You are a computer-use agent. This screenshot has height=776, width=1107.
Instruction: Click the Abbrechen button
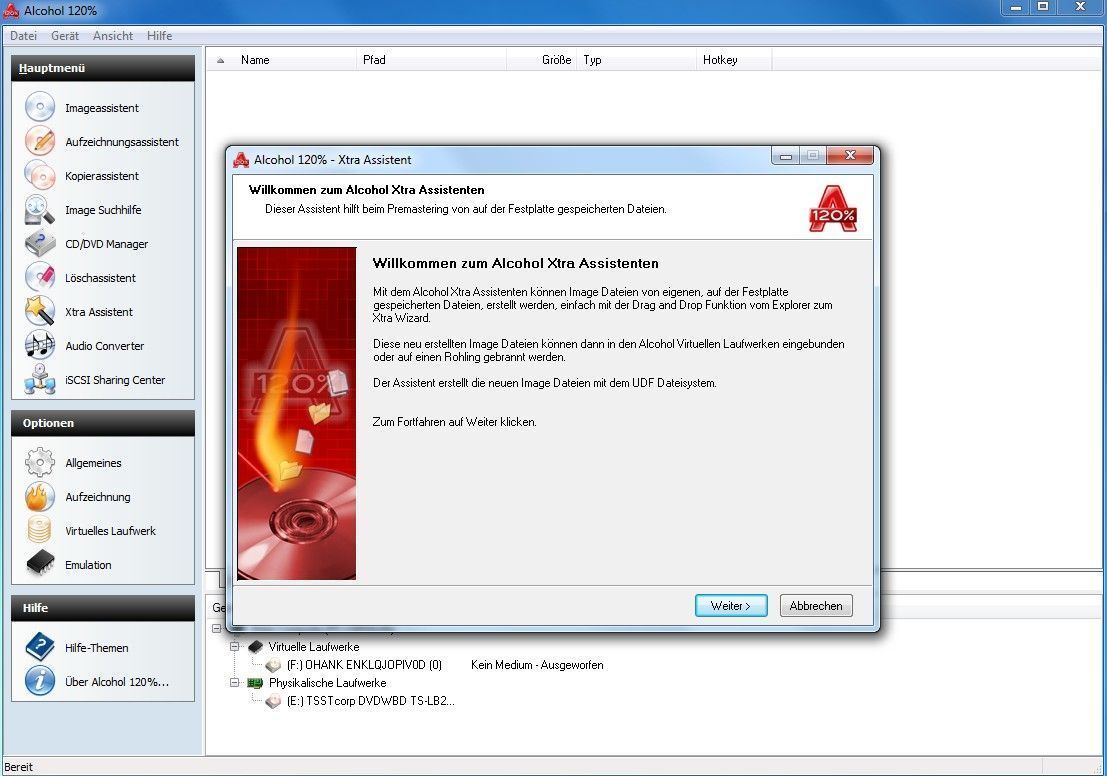[816, 605]
